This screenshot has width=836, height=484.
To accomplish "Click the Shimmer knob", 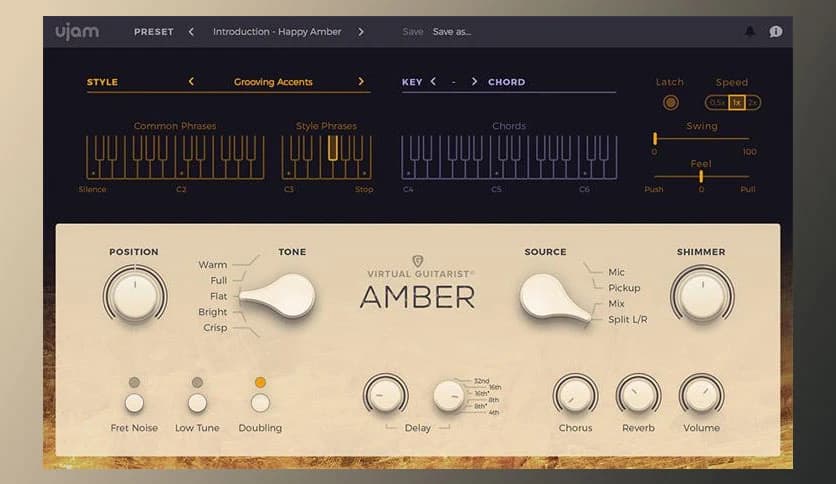I will (x=702, y=295).
